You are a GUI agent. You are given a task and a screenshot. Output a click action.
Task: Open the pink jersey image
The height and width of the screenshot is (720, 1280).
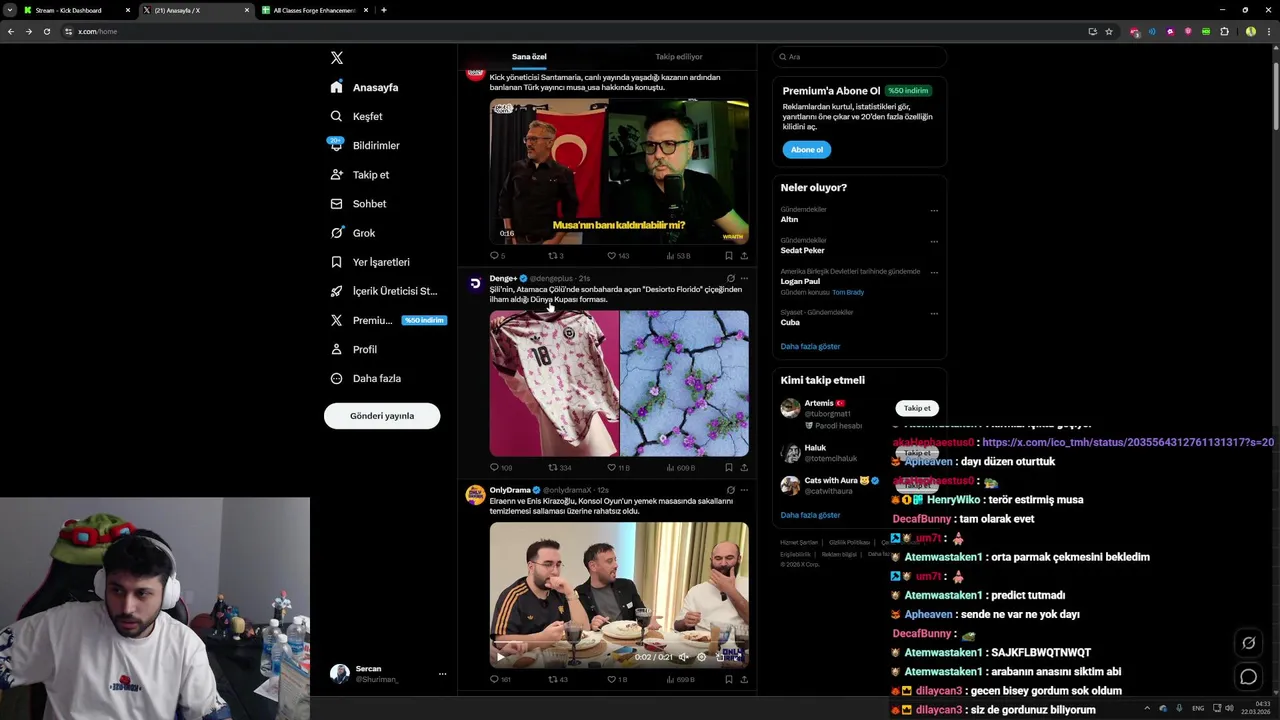click(554, 383)
